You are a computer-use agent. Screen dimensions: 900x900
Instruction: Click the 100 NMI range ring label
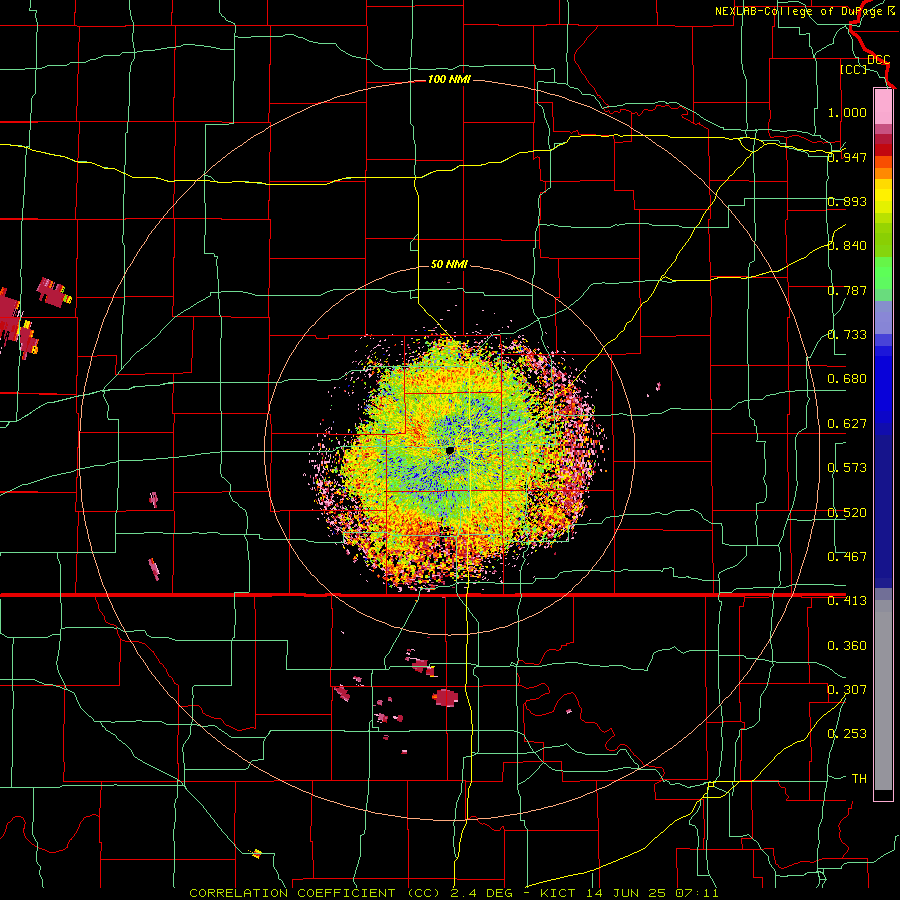pos(449,79)
